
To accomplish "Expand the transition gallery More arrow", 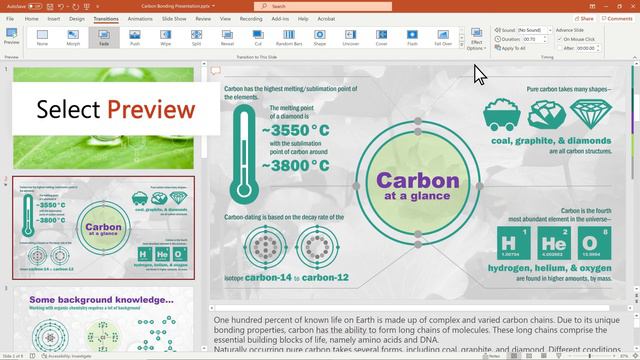I will click(462, 45).
